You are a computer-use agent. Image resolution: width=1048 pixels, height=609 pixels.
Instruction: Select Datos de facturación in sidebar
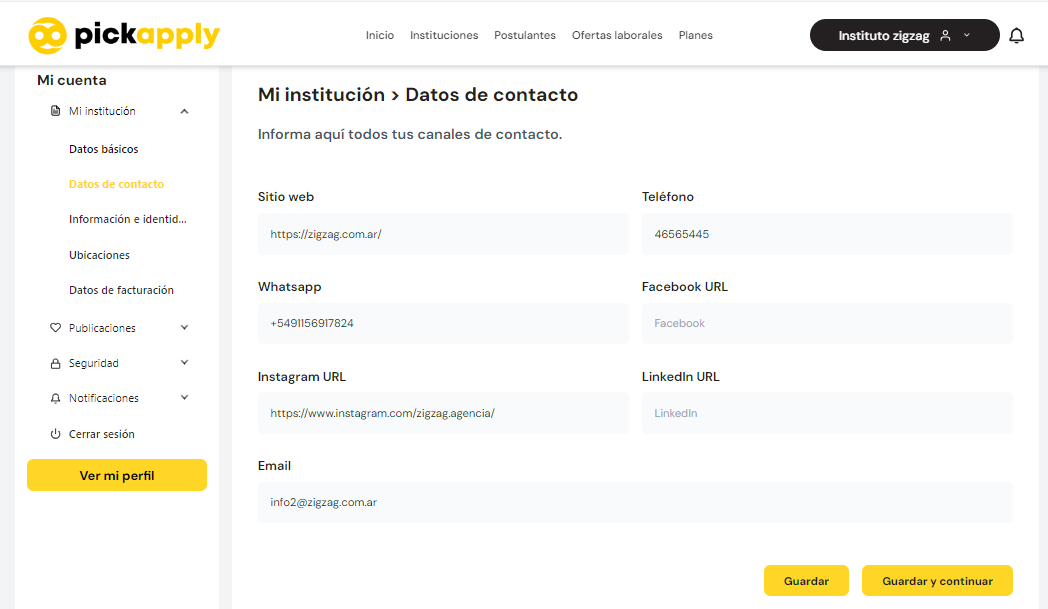[x=121, y=290]
